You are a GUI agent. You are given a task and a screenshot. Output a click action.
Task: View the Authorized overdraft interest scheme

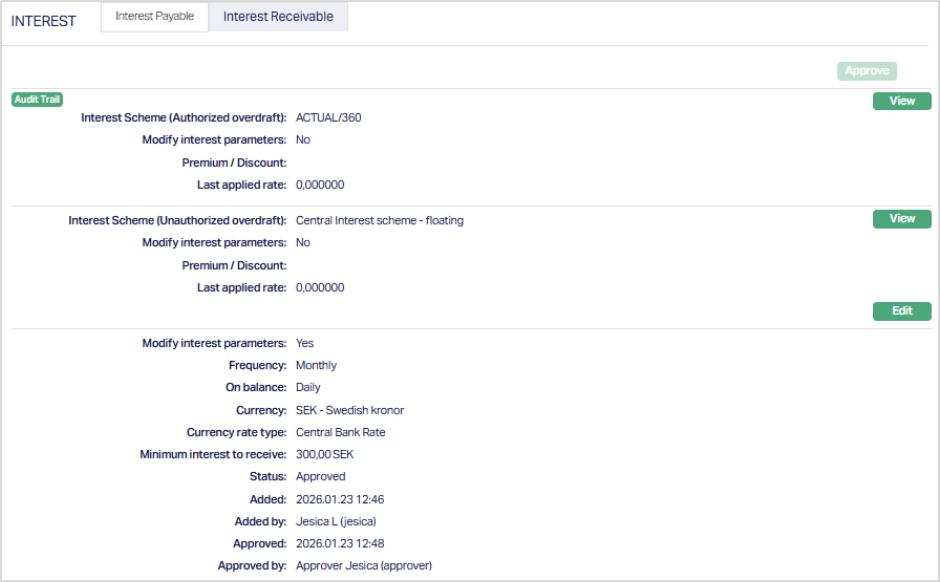pyautogui.click(x=901, y=101)
